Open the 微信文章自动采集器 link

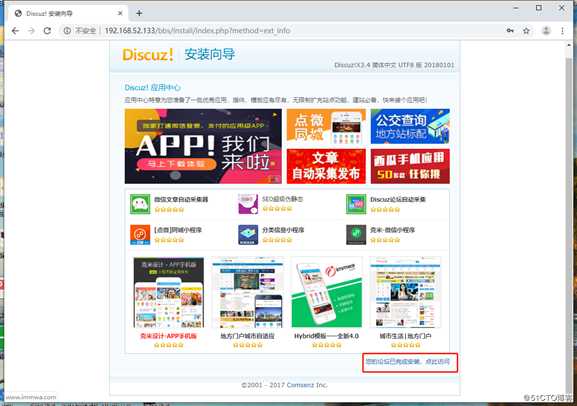[x=181, y=200]
